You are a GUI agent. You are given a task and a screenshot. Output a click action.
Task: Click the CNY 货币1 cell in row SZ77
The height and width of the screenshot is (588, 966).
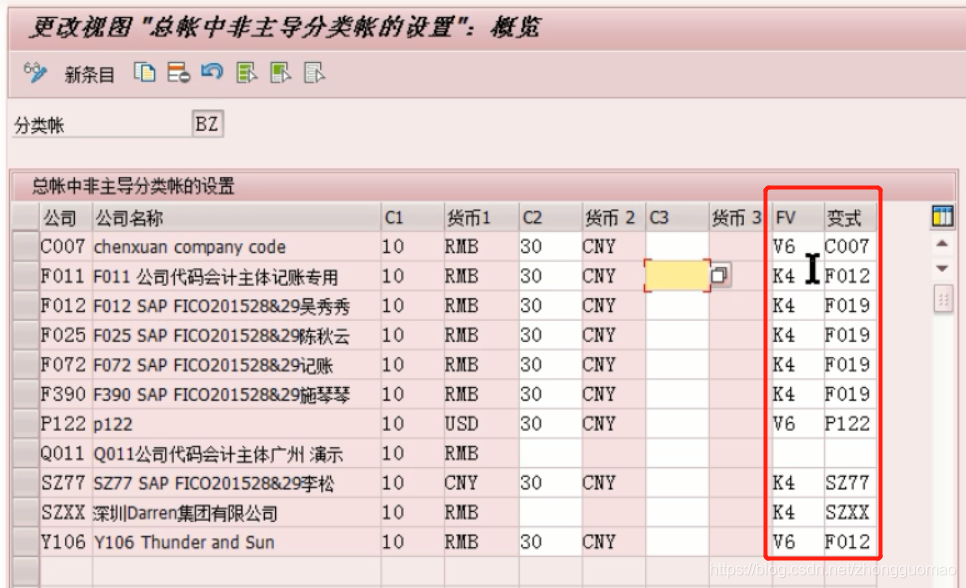pyautogui.click(x=481, y=483)
